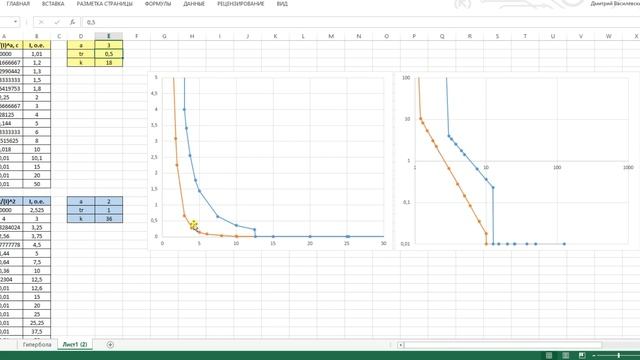Select column D header
The height and width of the screenshot is (360, 640).
click(x=81, y=36)
